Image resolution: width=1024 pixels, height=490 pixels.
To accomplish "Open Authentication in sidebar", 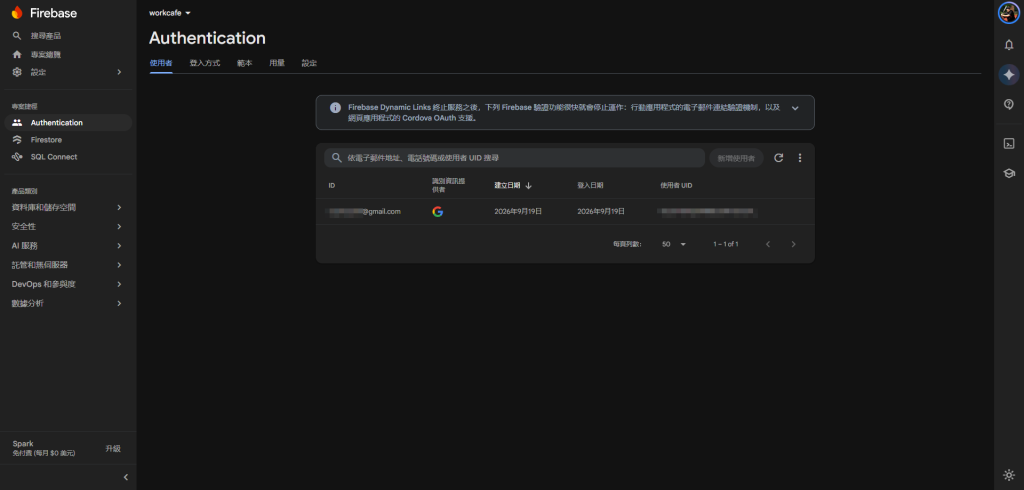I will click(x=68, y=122).
